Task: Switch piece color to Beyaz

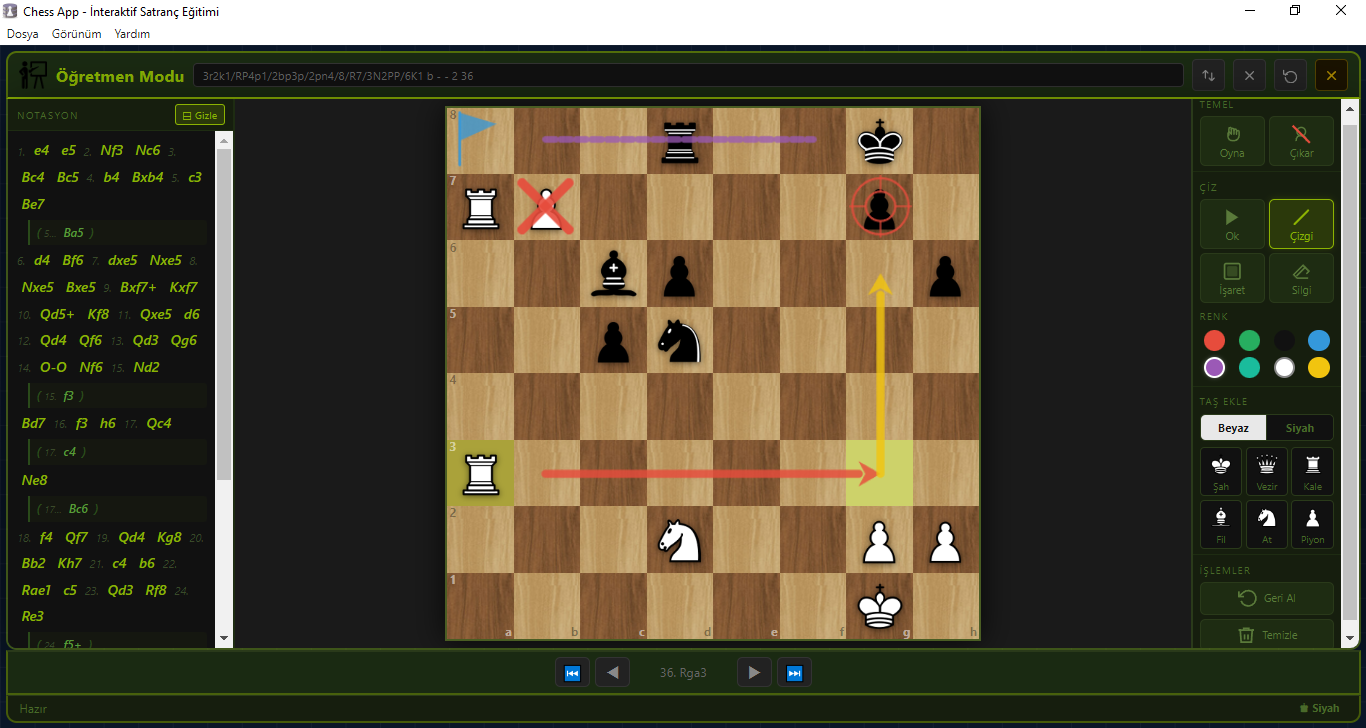Action: (x=1234, y=427)
